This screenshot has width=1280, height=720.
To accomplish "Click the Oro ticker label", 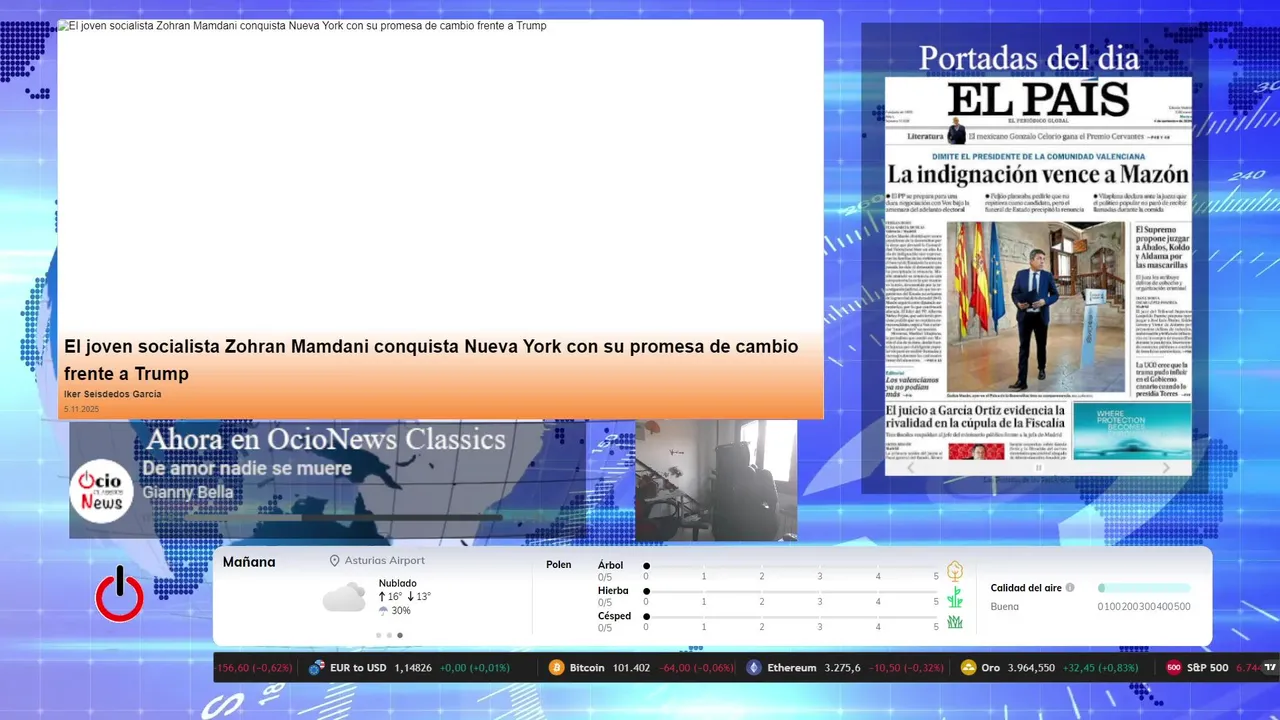I will pyautogui.click(x=990, y=667).
